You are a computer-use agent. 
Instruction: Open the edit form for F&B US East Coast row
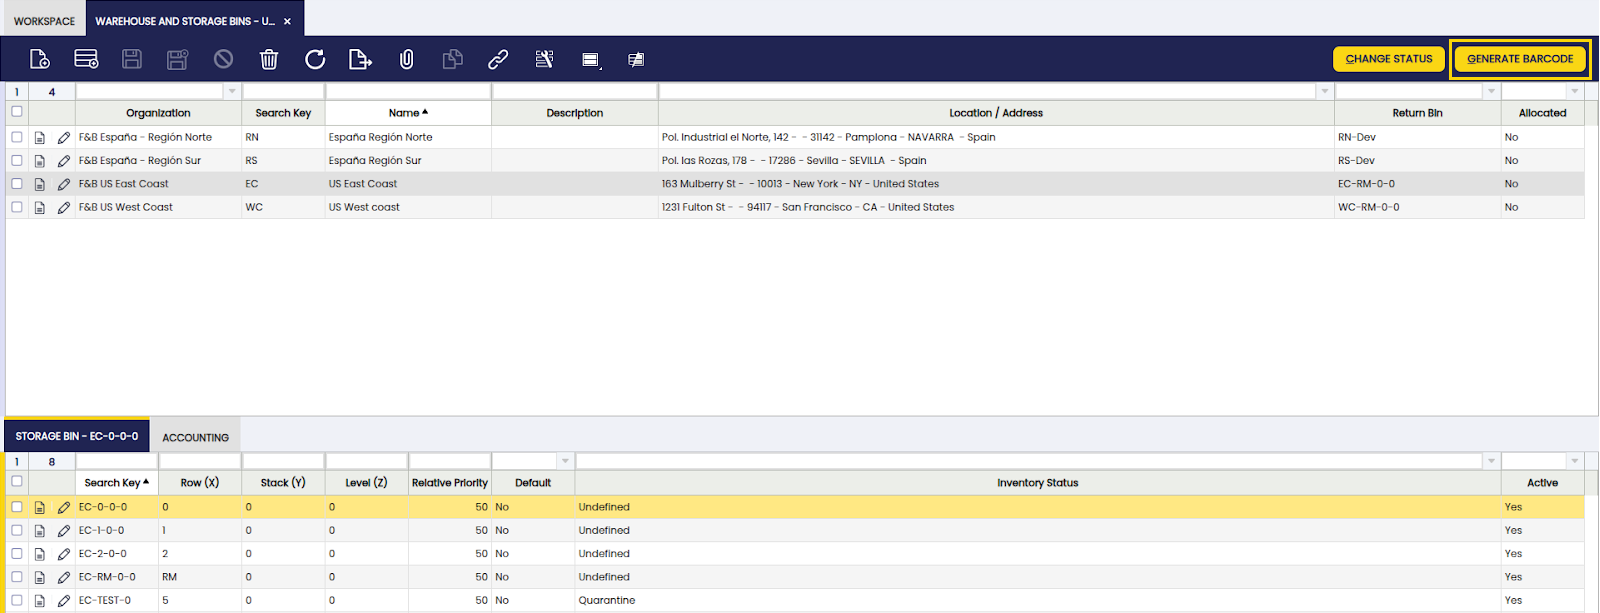(64, 184)
